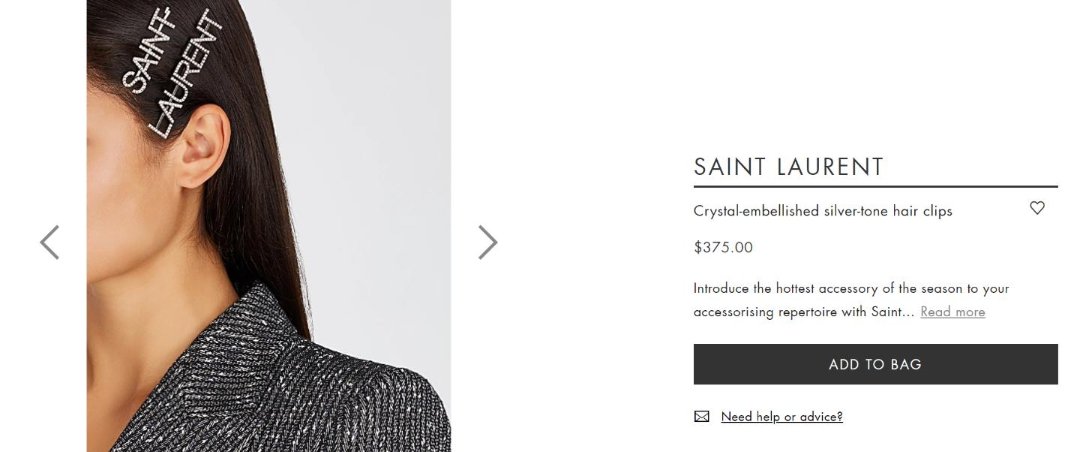
Task: Click the SAINT LAURENT brand heading
Action: click(789, 167)
